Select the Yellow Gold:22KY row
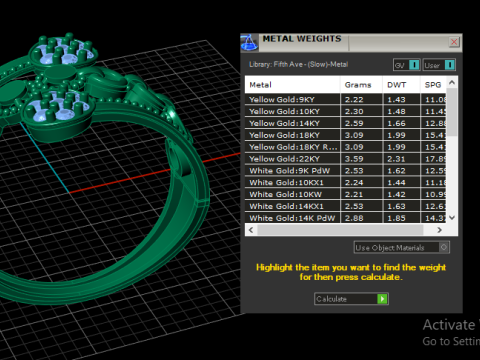Screen dimensions: 480x360 pos(345,159)
